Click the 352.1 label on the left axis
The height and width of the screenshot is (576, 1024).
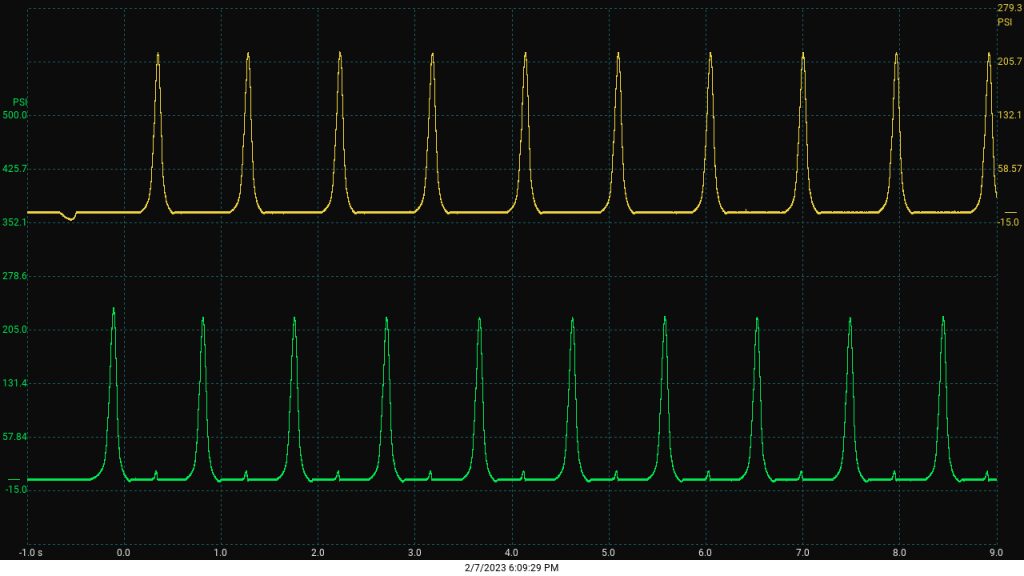click(x=15, y=222)
